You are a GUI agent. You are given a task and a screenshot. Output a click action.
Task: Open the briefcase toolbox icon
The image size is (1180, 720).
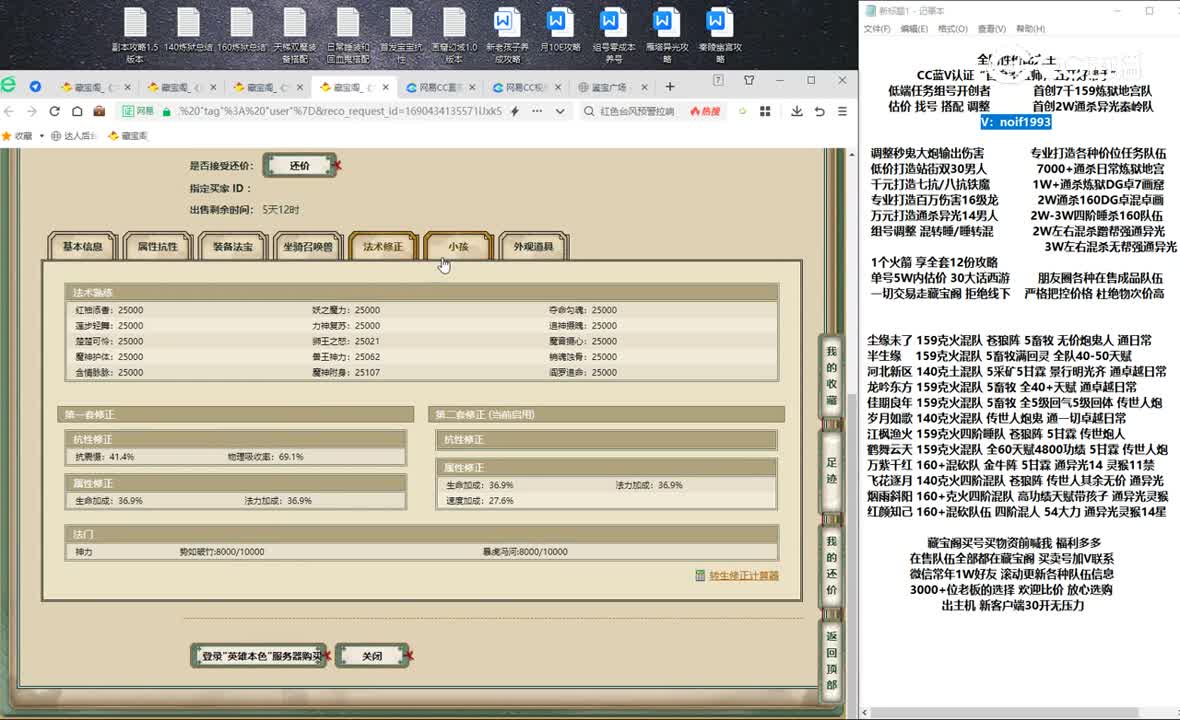[99, 111]
